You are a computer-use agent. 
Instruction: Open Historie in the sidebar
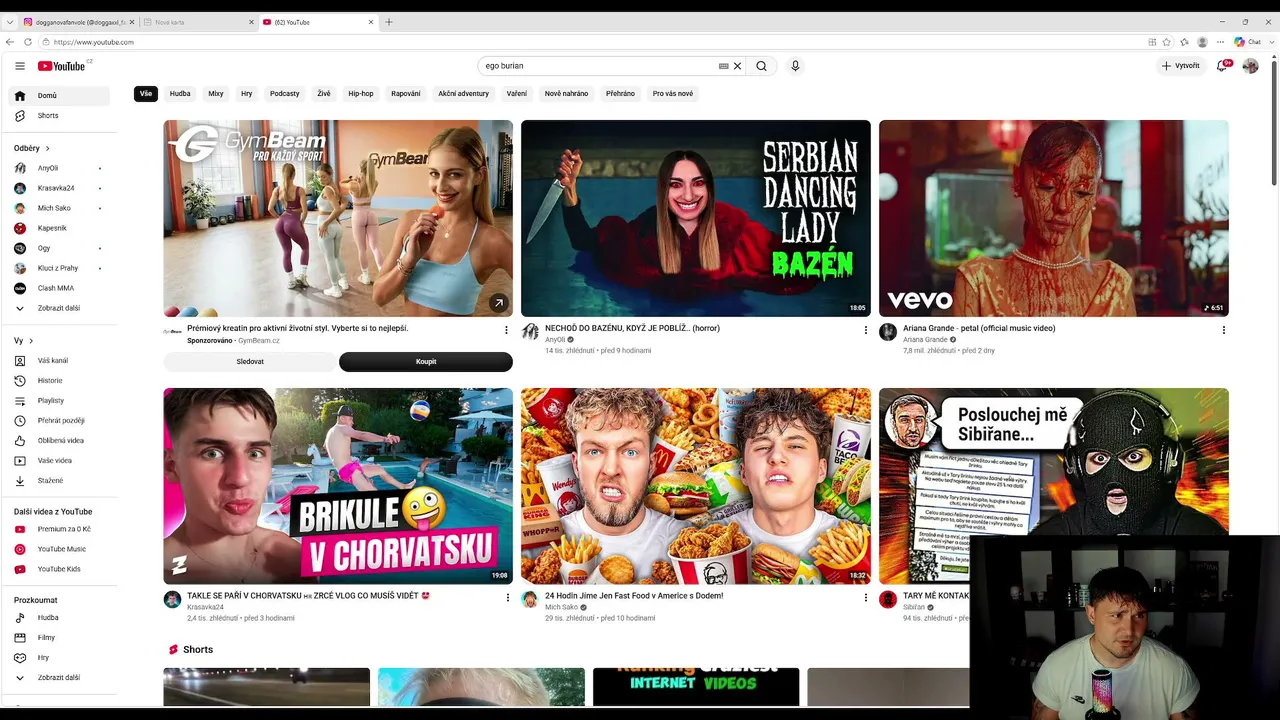coord(60,381)
